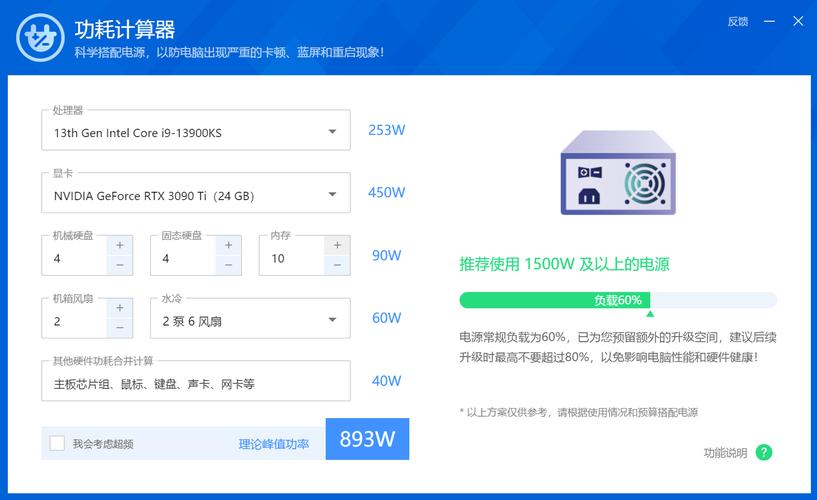Decrease 固态硬盘 count with minus button
Screen dimensions: 817x500
click(x=228, y=265)
